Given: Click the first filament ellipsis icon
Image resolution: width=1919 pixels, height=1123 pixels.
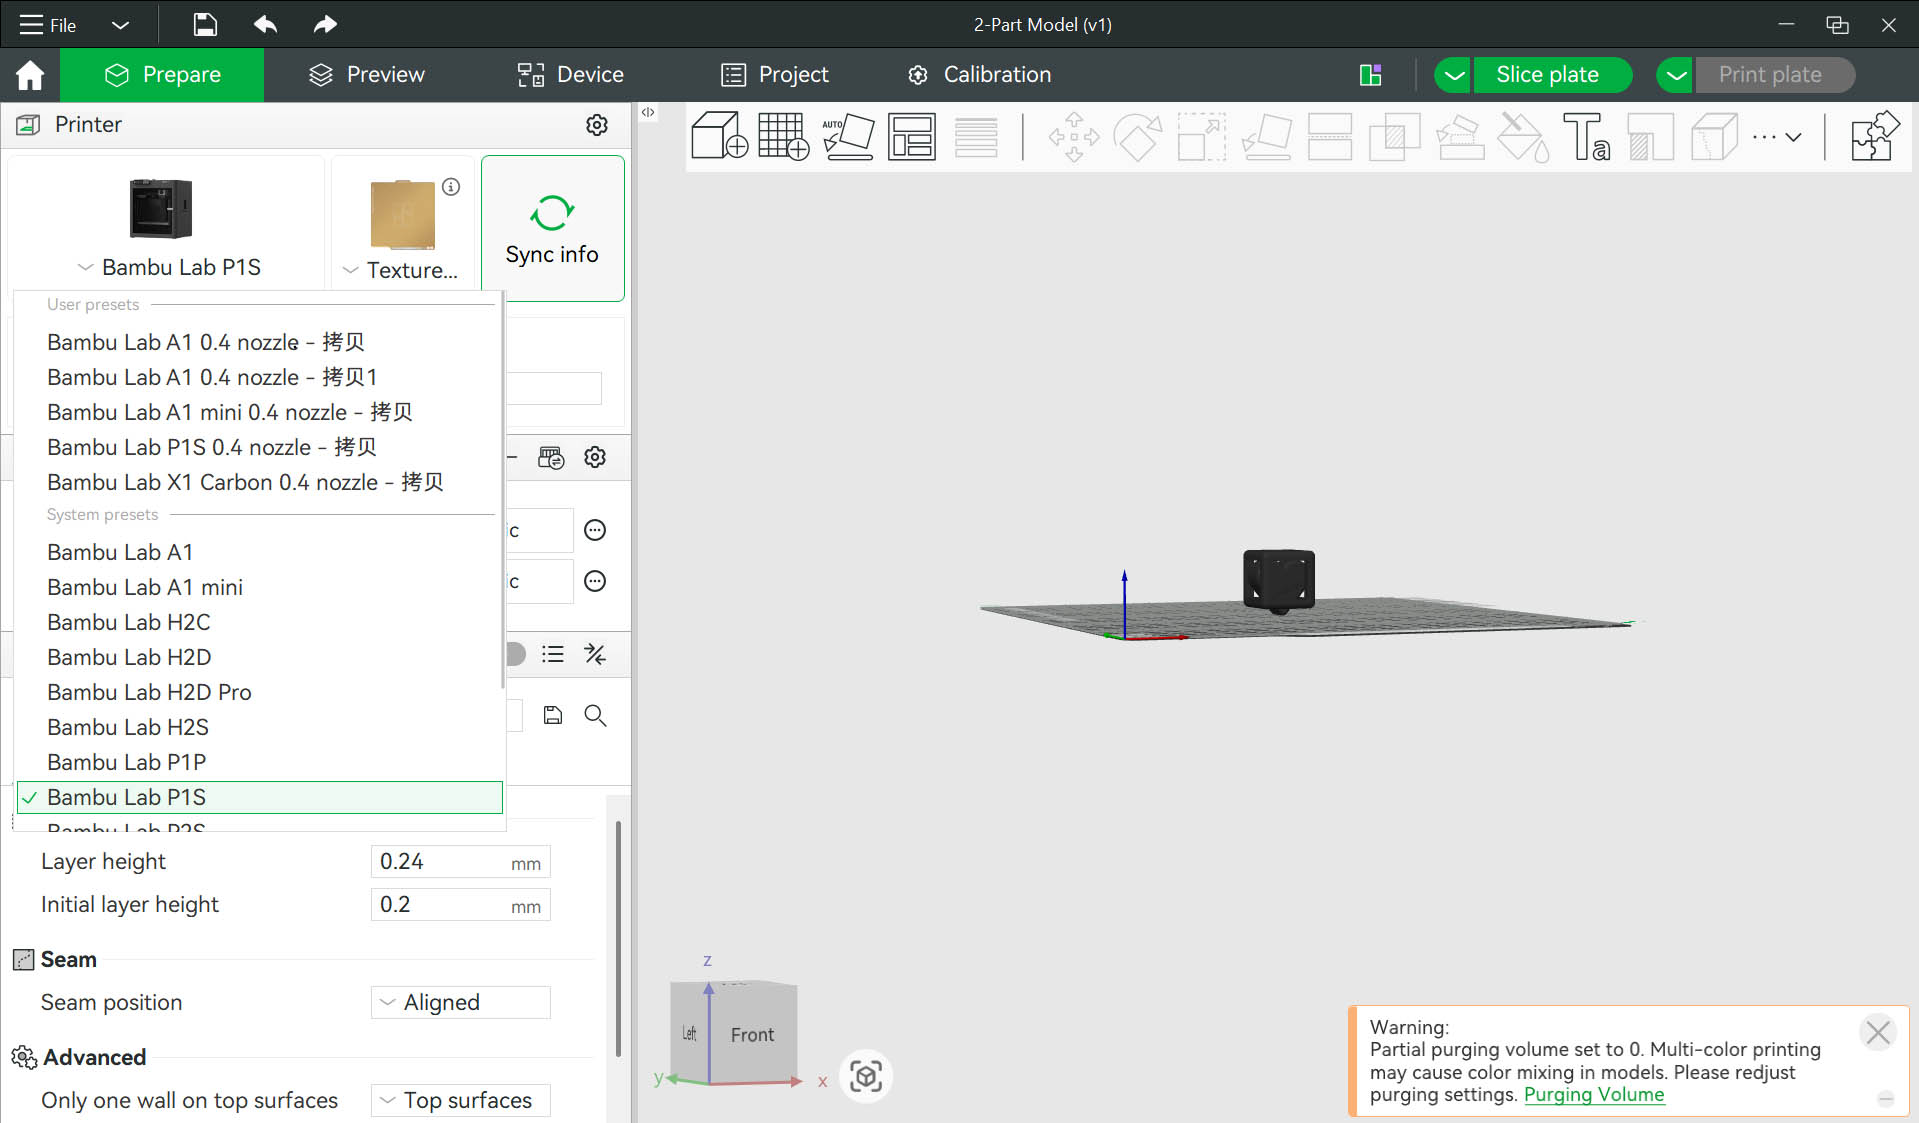Looking at the screenshot, I should pos(595,530).
